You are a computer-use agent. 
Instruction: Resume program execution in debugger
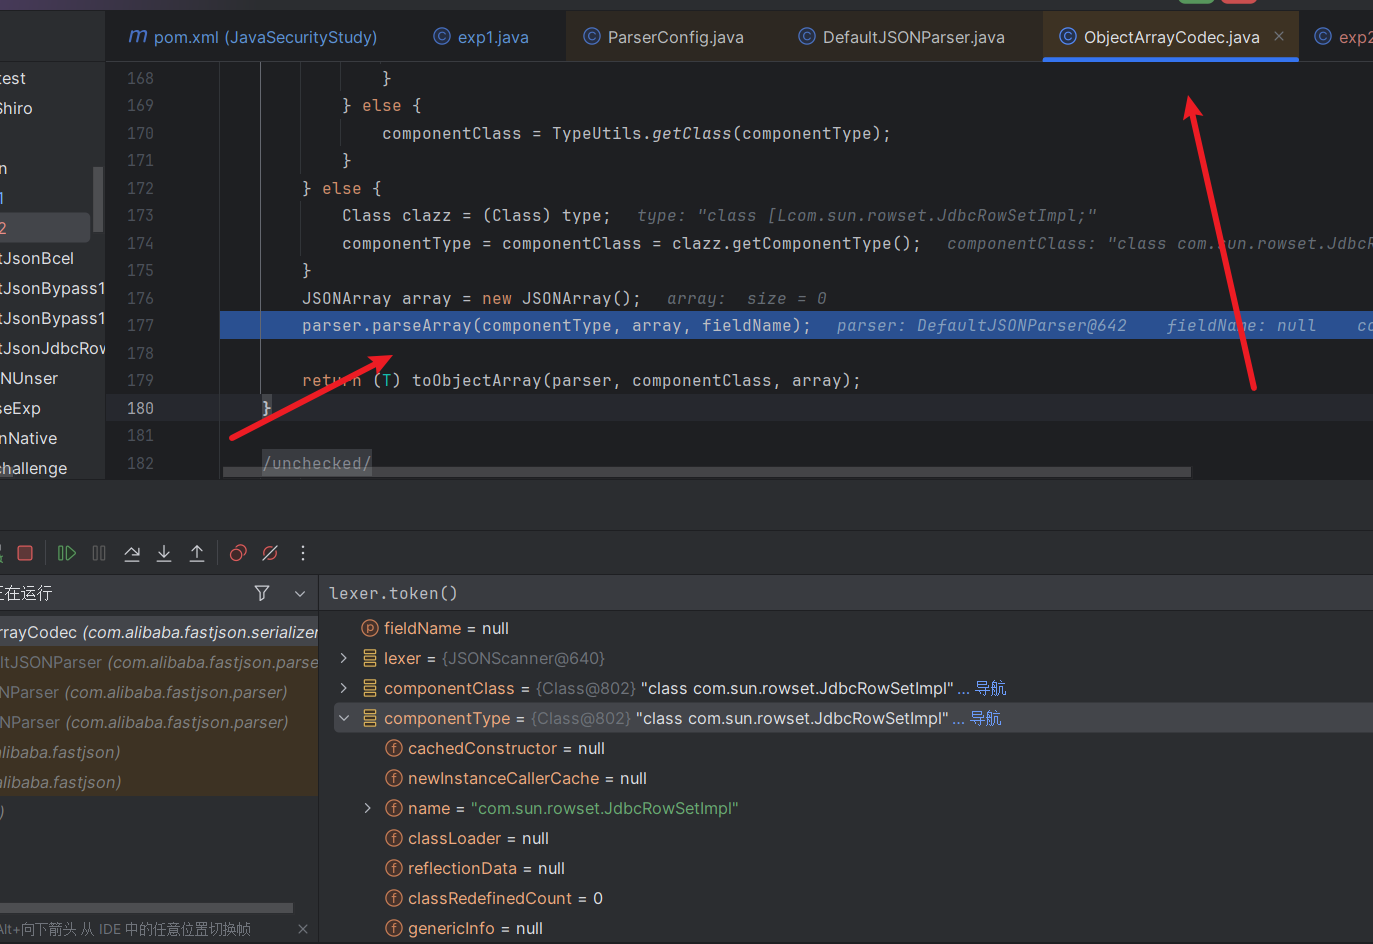(67, 553)
